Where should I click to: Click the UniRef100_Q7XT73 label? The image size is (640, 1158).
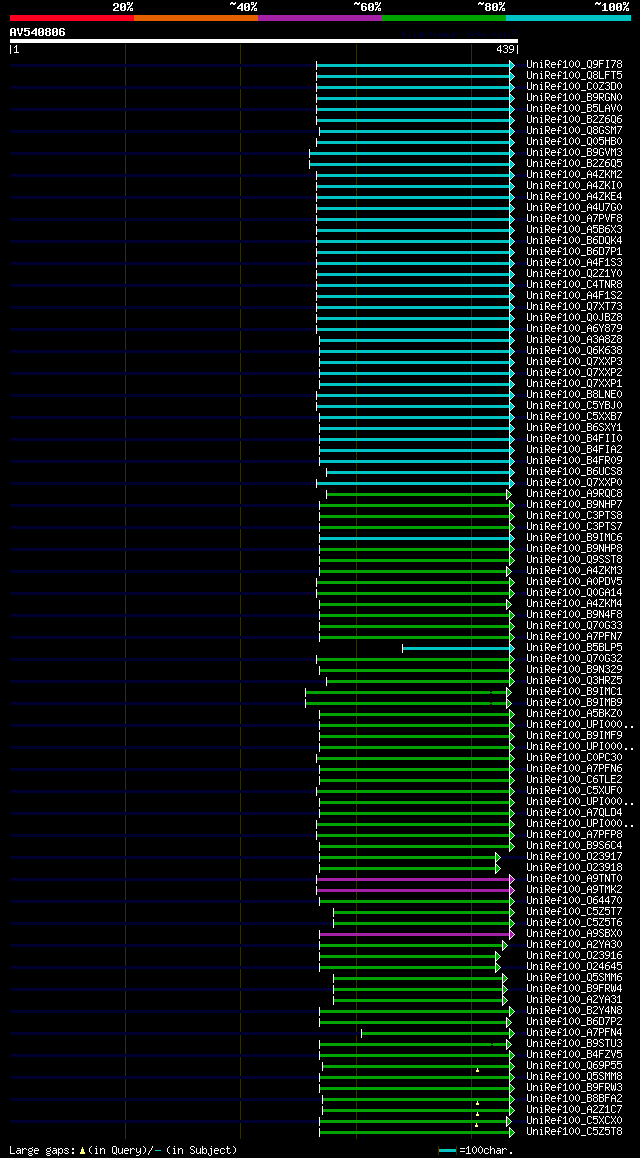[574, 307]
